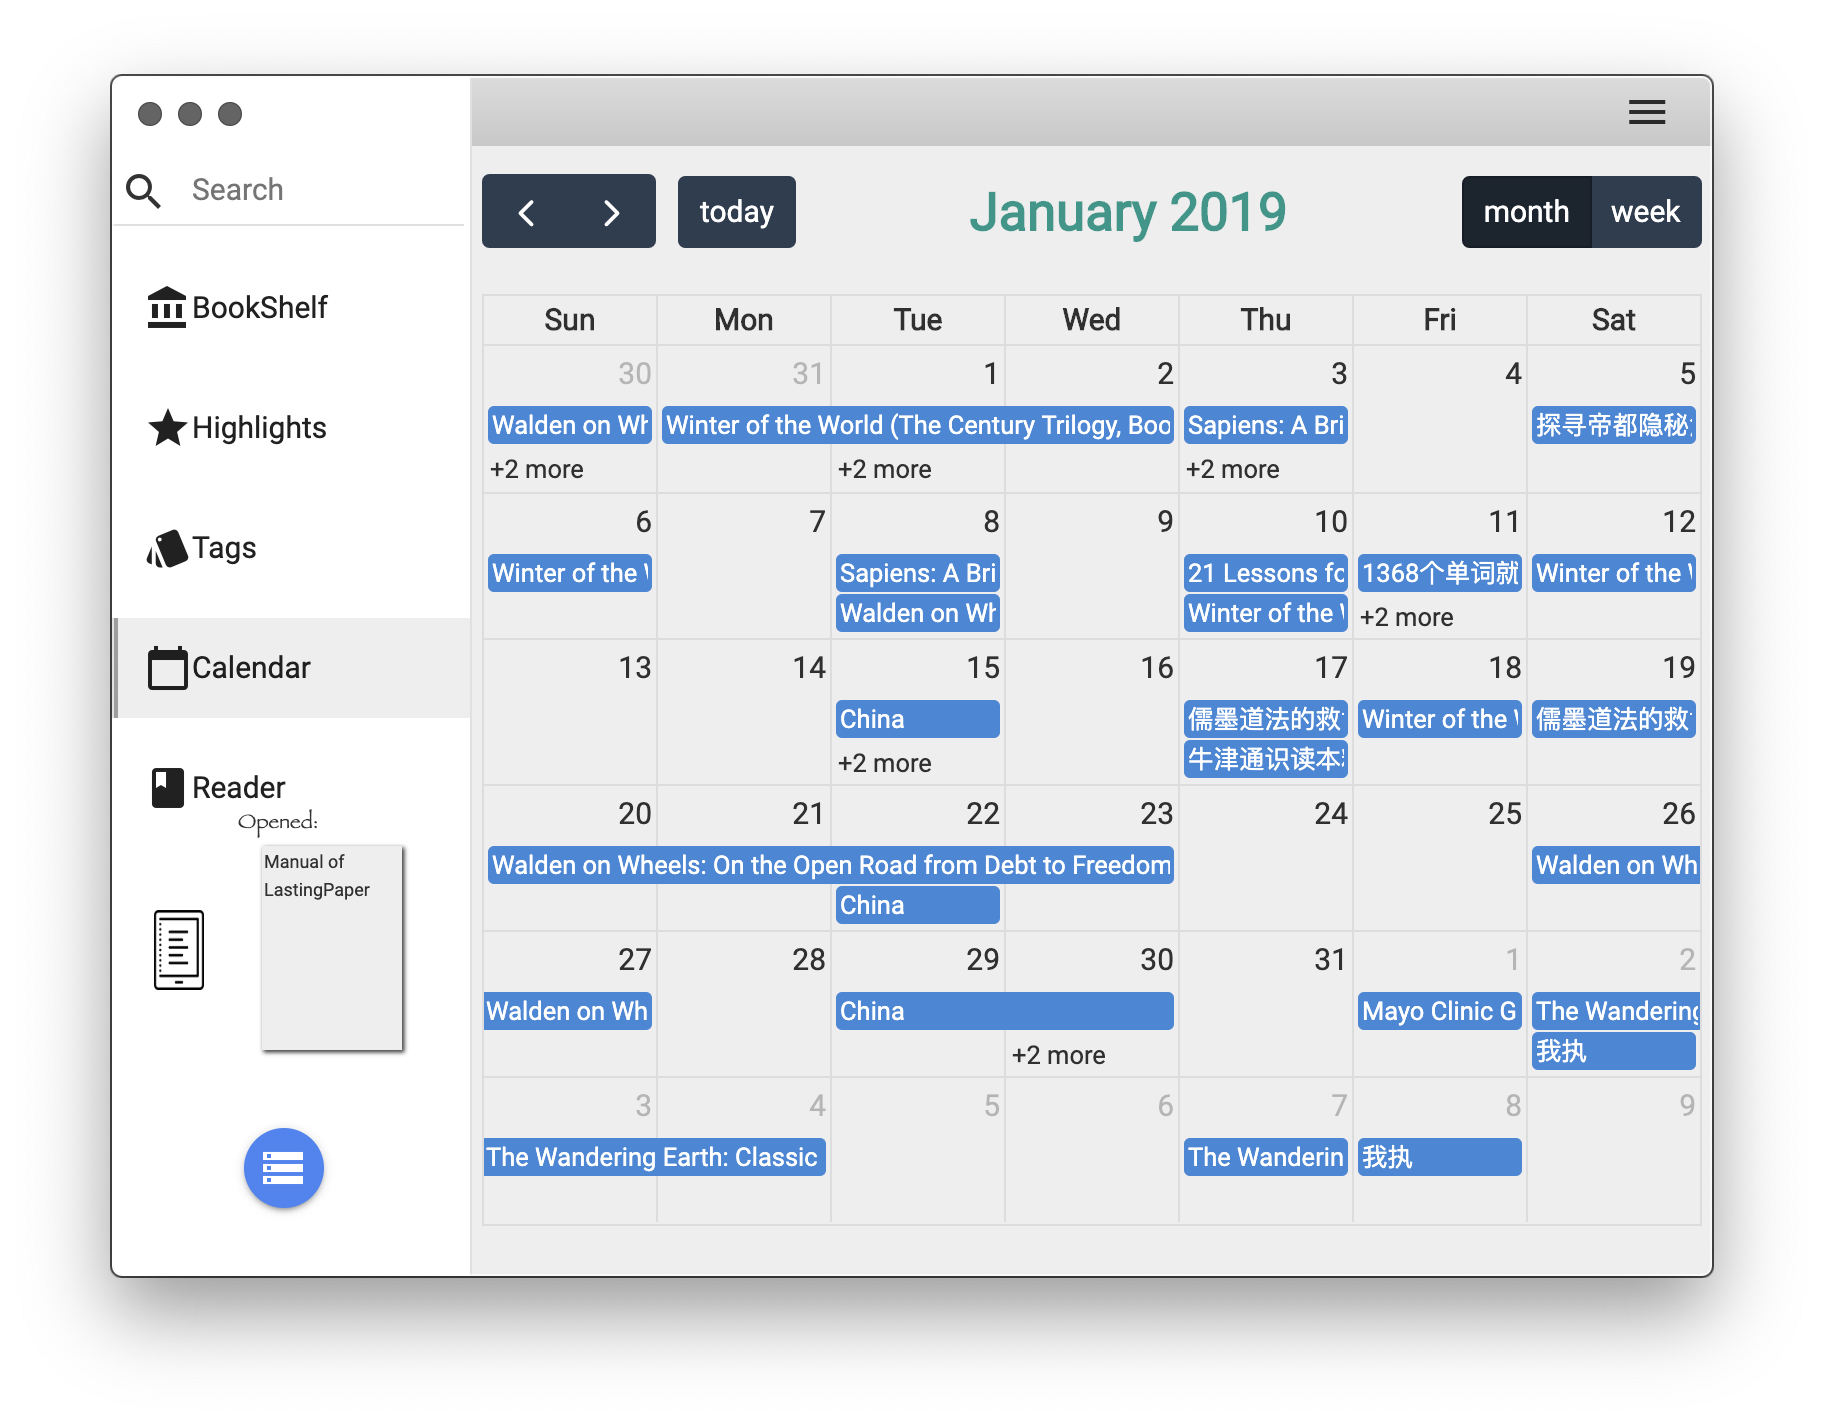The height and width of the screenshot is (1424, 1824).
Task: Switch to month view
Action: [1526, 212]
